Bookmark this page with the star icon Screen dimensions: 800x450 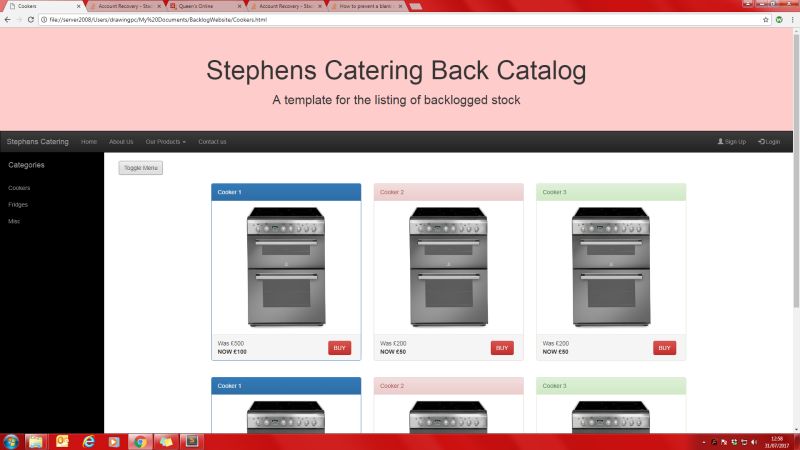766,19
